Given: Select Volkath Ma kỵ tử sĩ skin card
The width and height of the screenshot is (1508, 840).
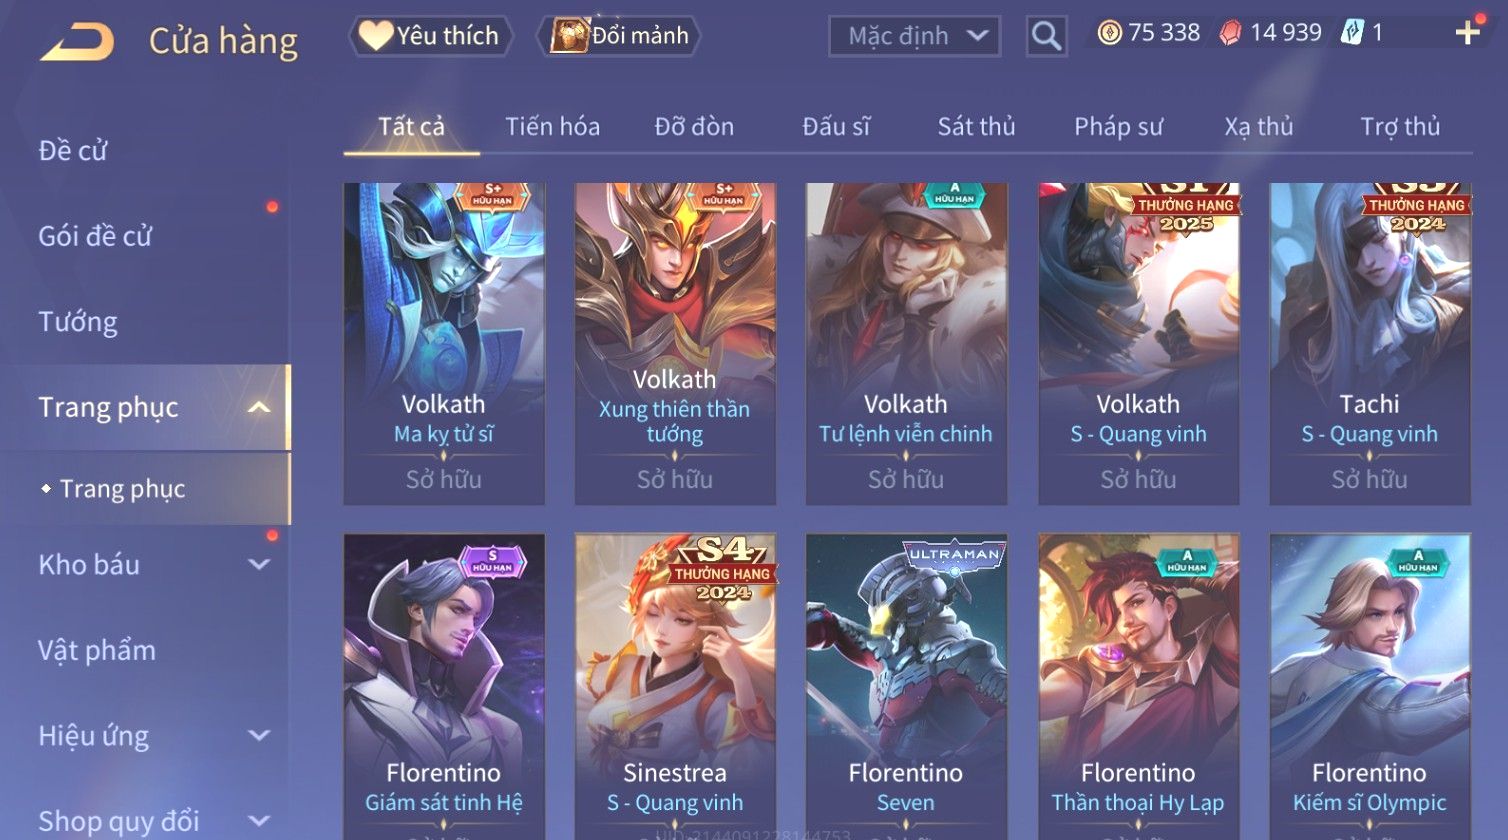Looking at the screenshot, I should 444,343.
